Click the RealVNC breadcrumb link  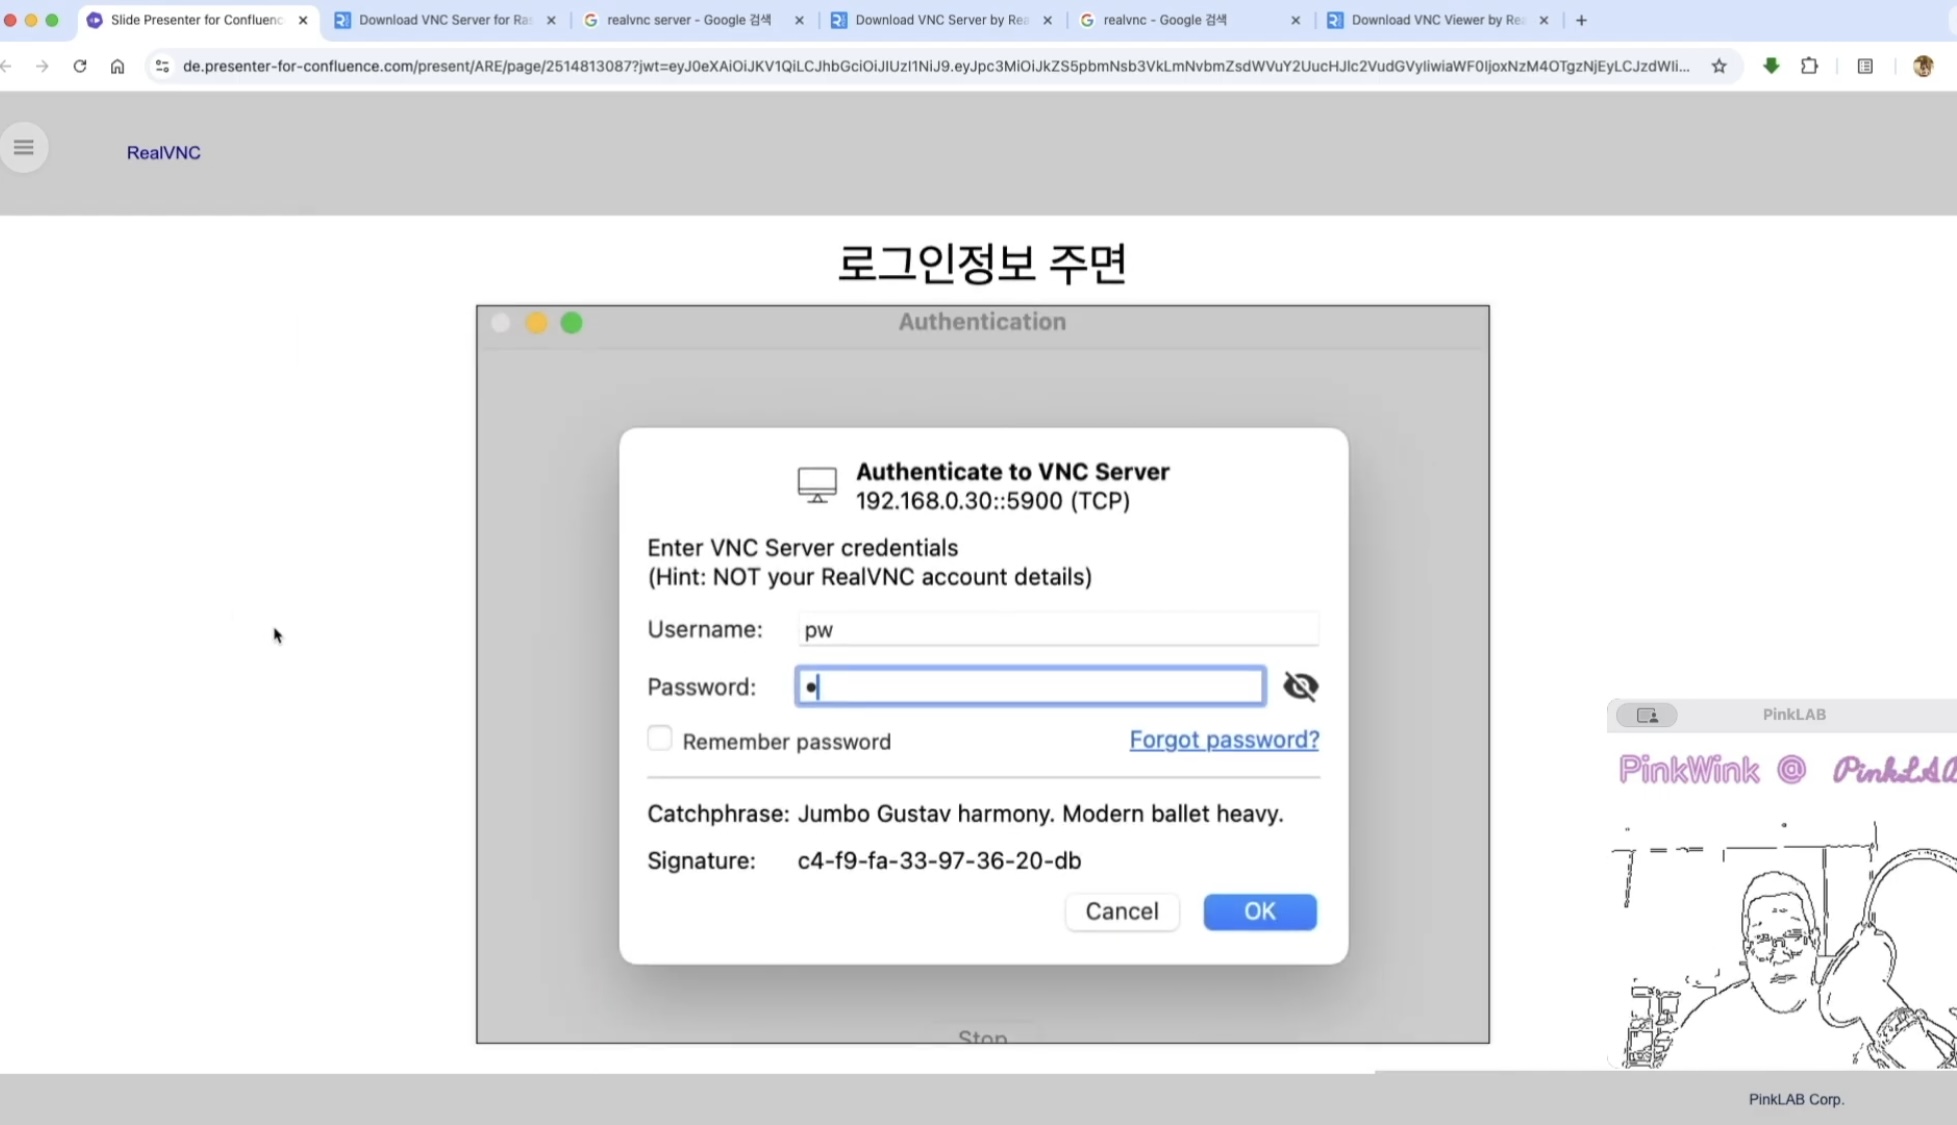163,153
